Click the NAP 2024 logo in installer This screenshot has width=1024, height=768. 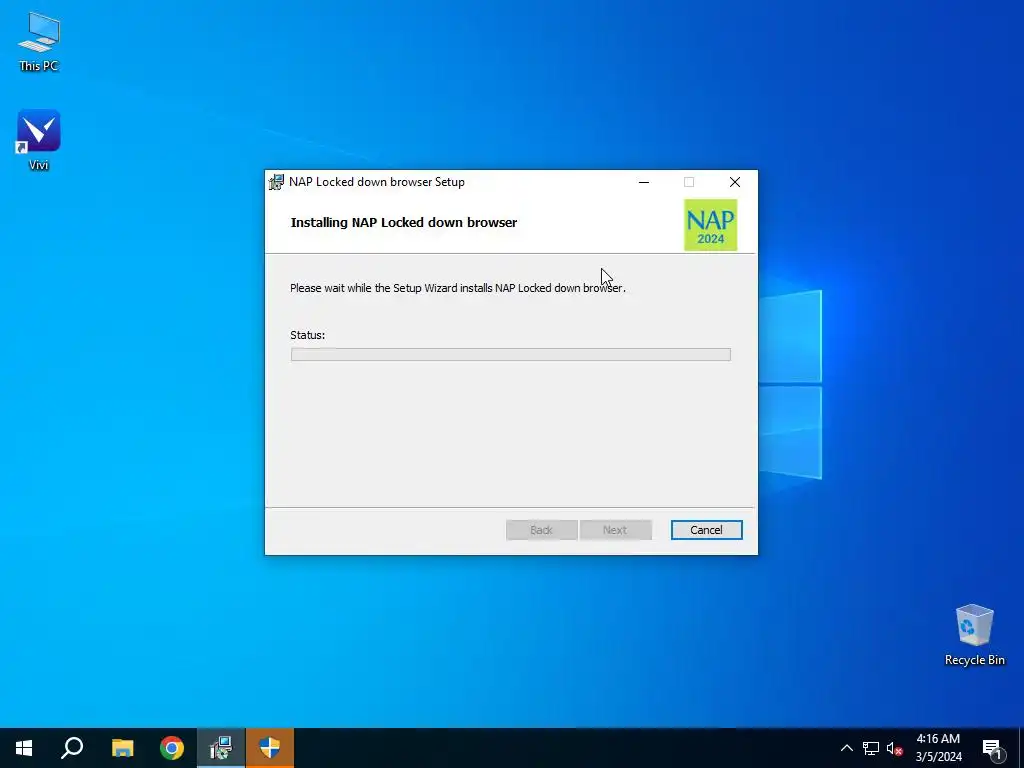coord(711,225)
